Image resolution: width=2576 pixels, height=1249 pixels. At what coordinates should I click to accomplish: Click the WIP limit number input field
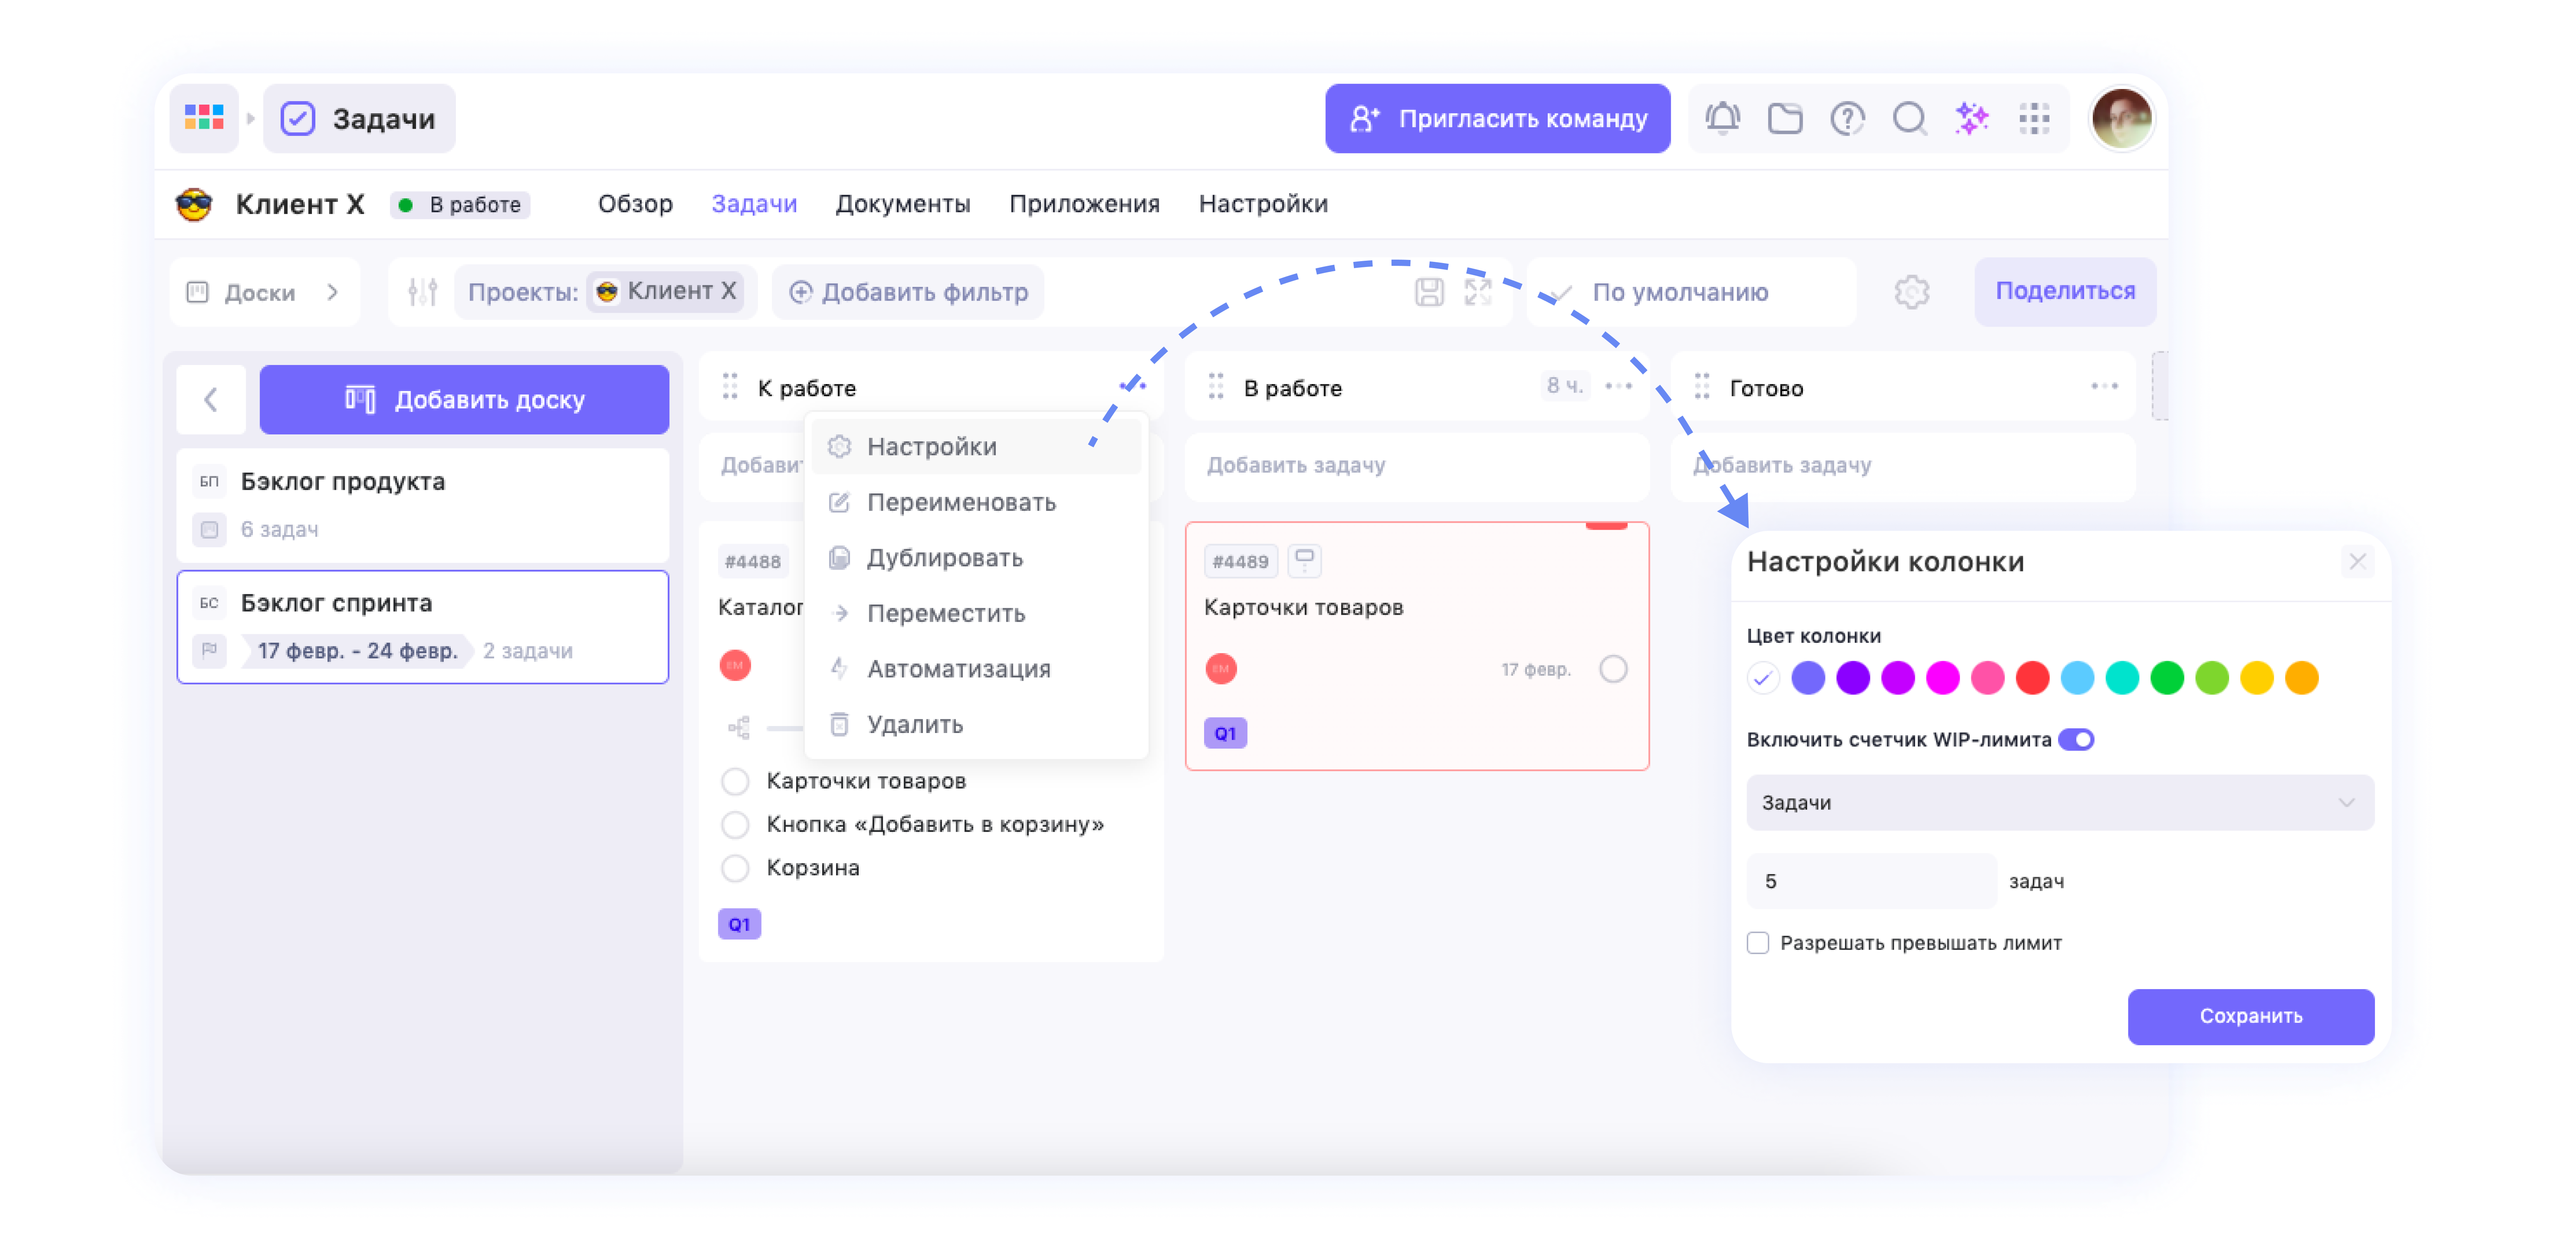coord(1870,880)
